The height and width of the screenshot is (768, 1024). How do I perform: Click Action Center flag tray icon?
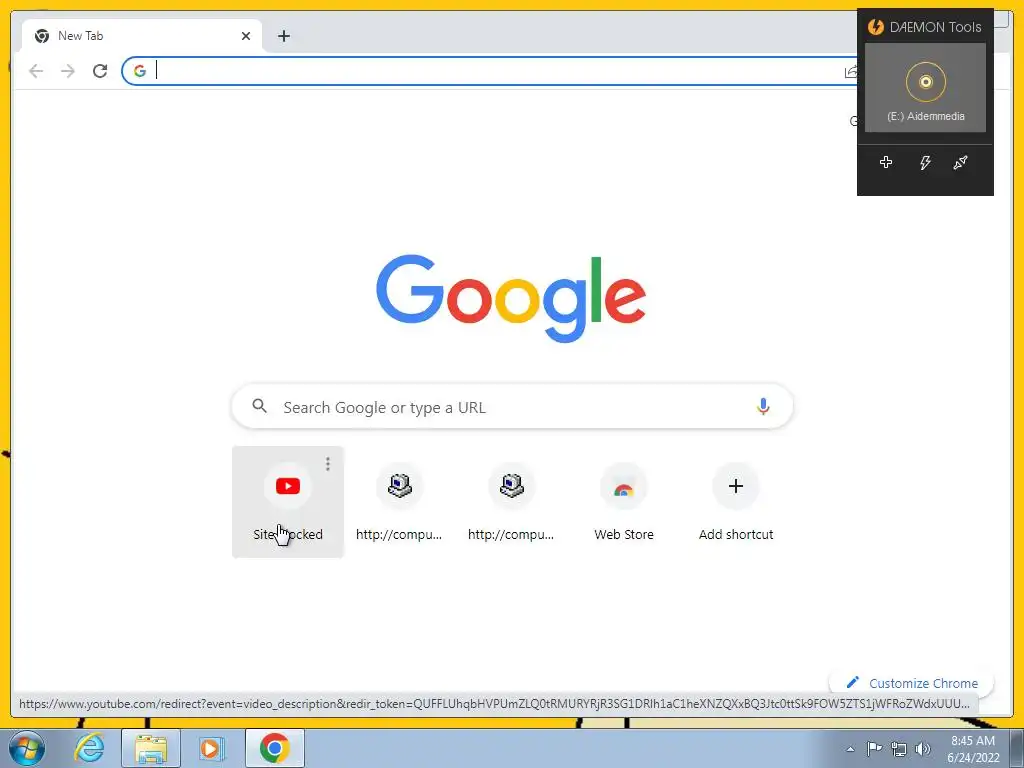pos(874,749)
